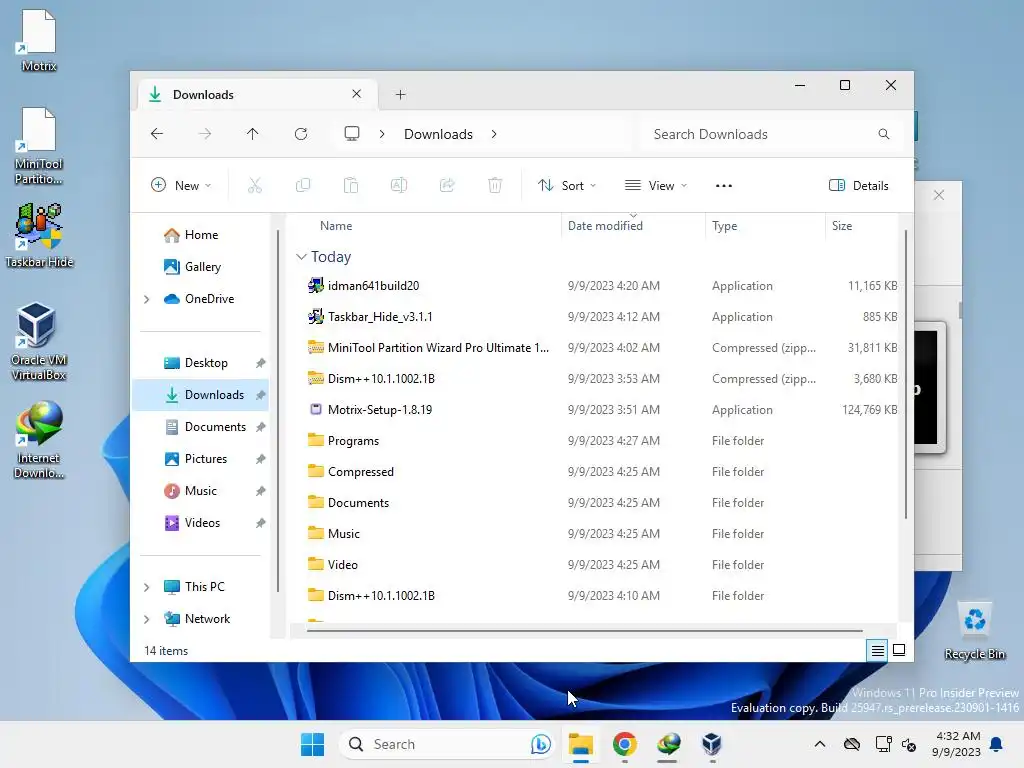Select MiniTool Partition desktop shortcut
Viewport: 1024px width, 768px height.
(x=39, y=146)
